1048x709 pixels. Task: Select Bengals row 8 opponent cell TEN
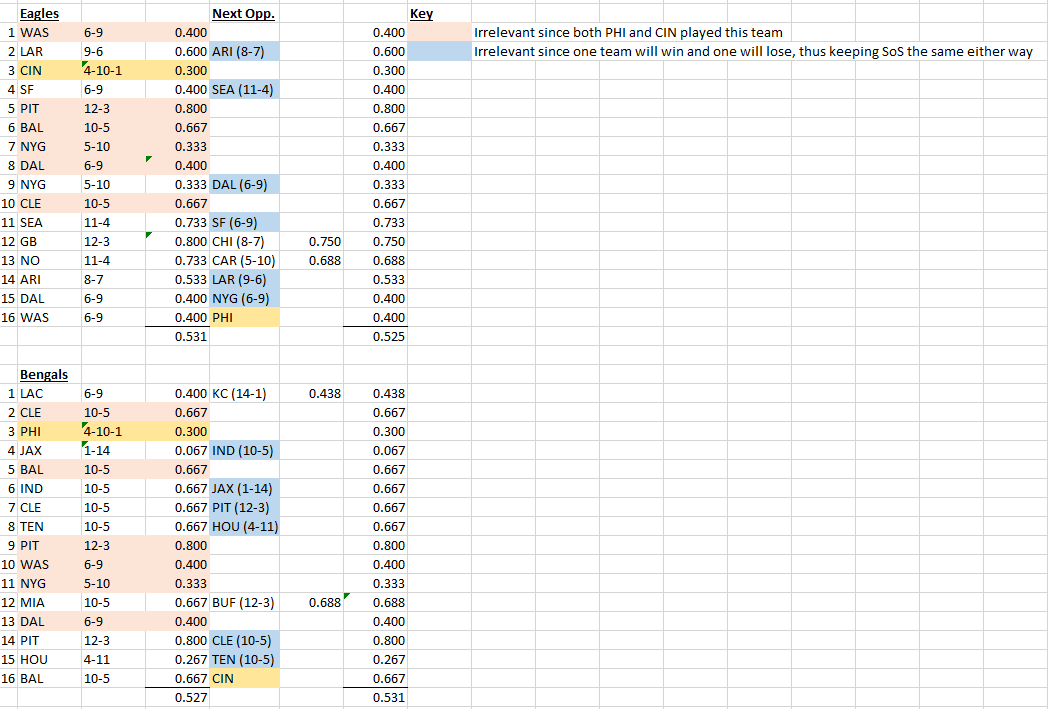tap(49, 527)
